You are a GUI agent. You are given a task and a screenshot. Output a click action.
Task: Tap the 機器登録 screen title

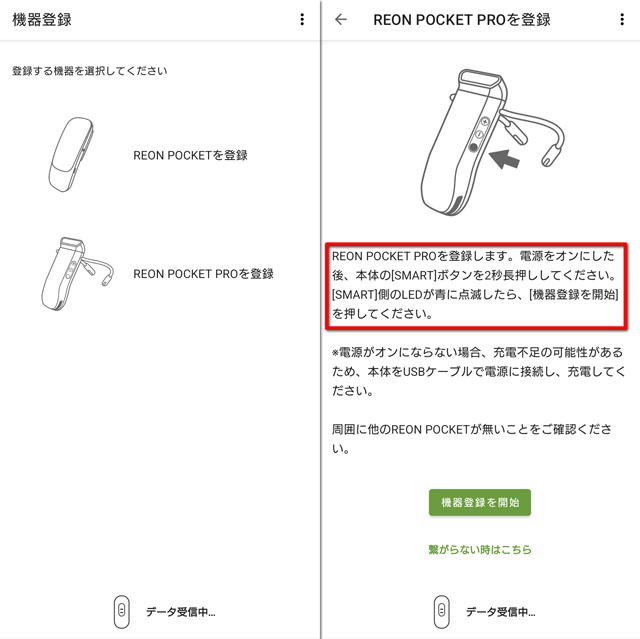tap(42, 19)
